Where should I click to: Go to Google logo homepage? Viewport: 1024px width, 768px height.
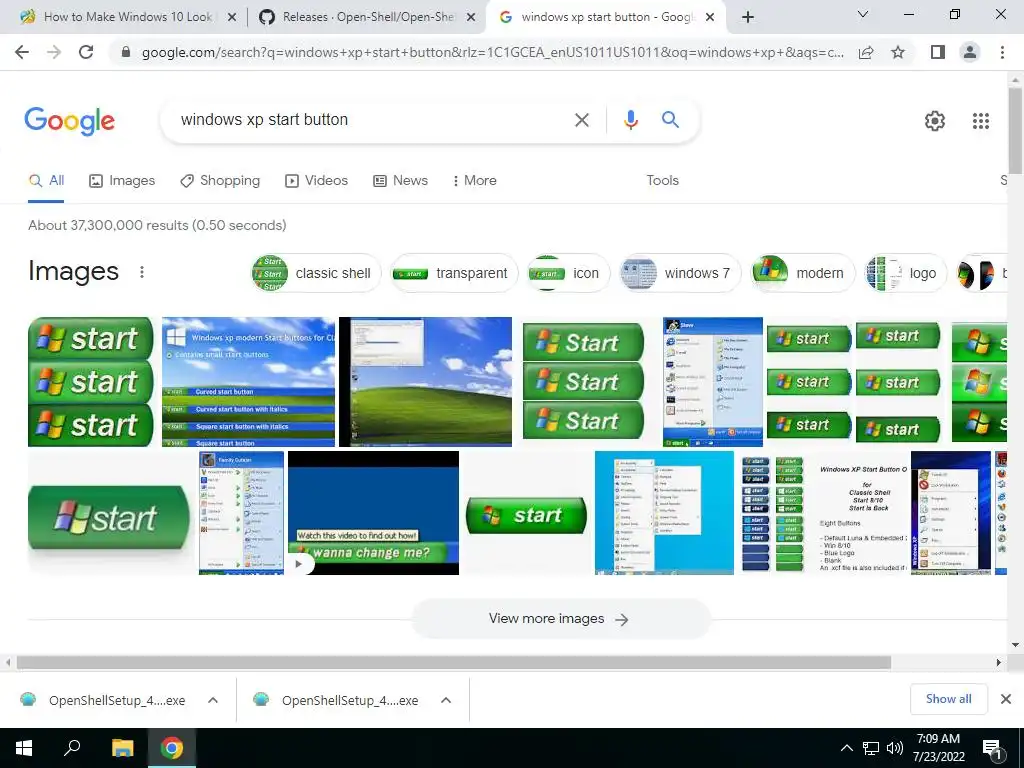coord(69,121)
